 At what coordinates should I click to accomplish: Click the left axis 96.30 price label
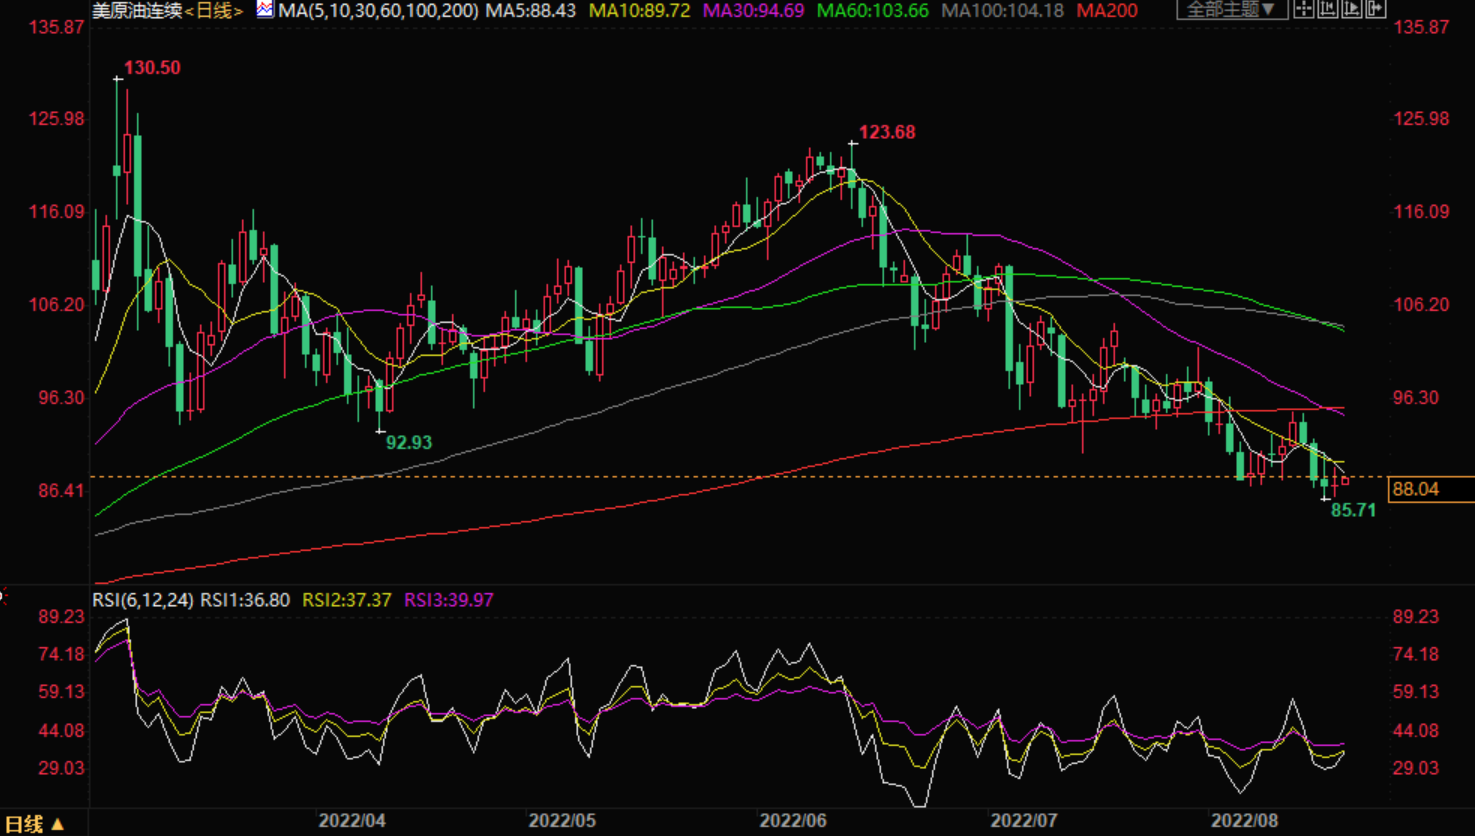point(61,398)
